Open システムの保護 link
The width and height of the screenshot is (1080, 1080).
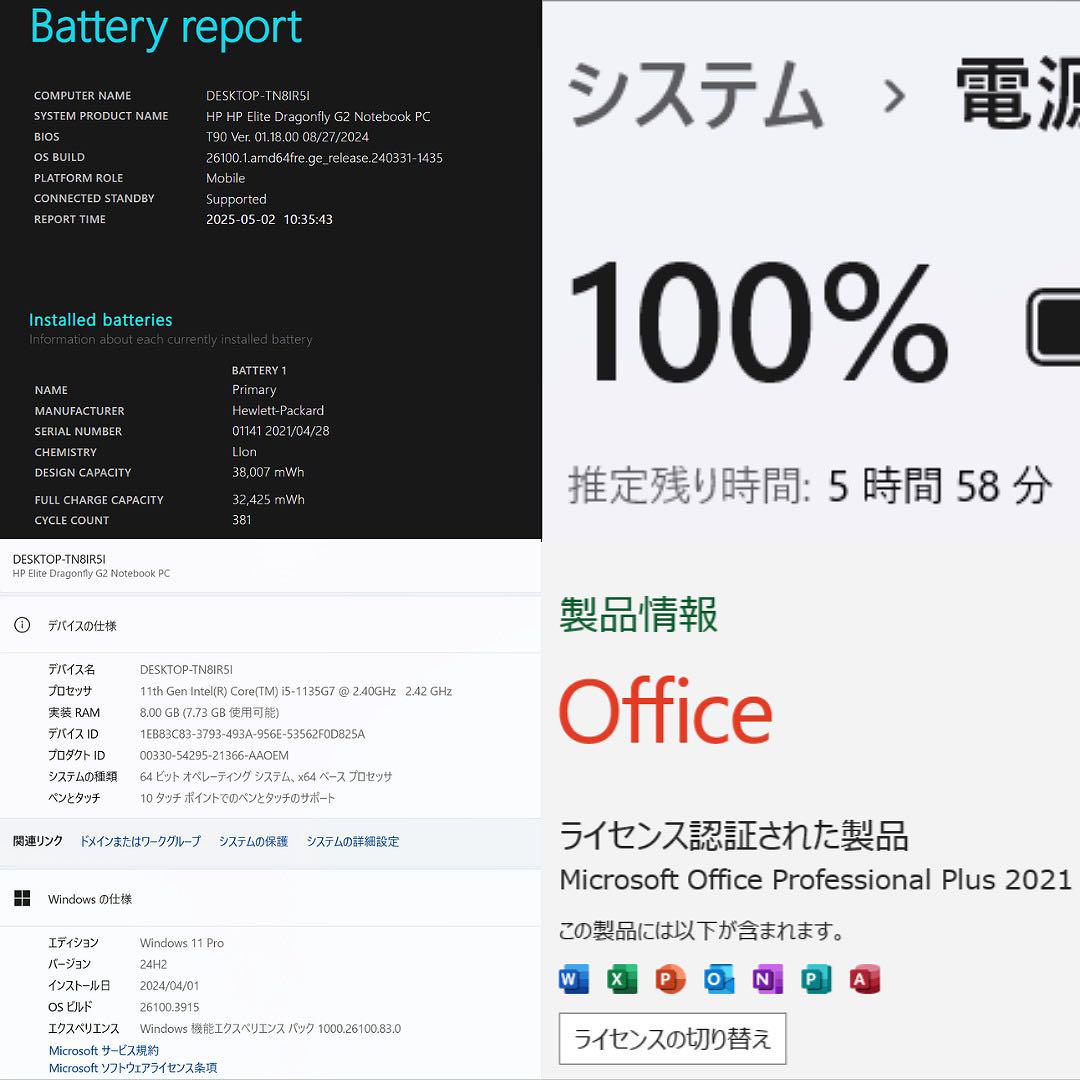(253, 841)
